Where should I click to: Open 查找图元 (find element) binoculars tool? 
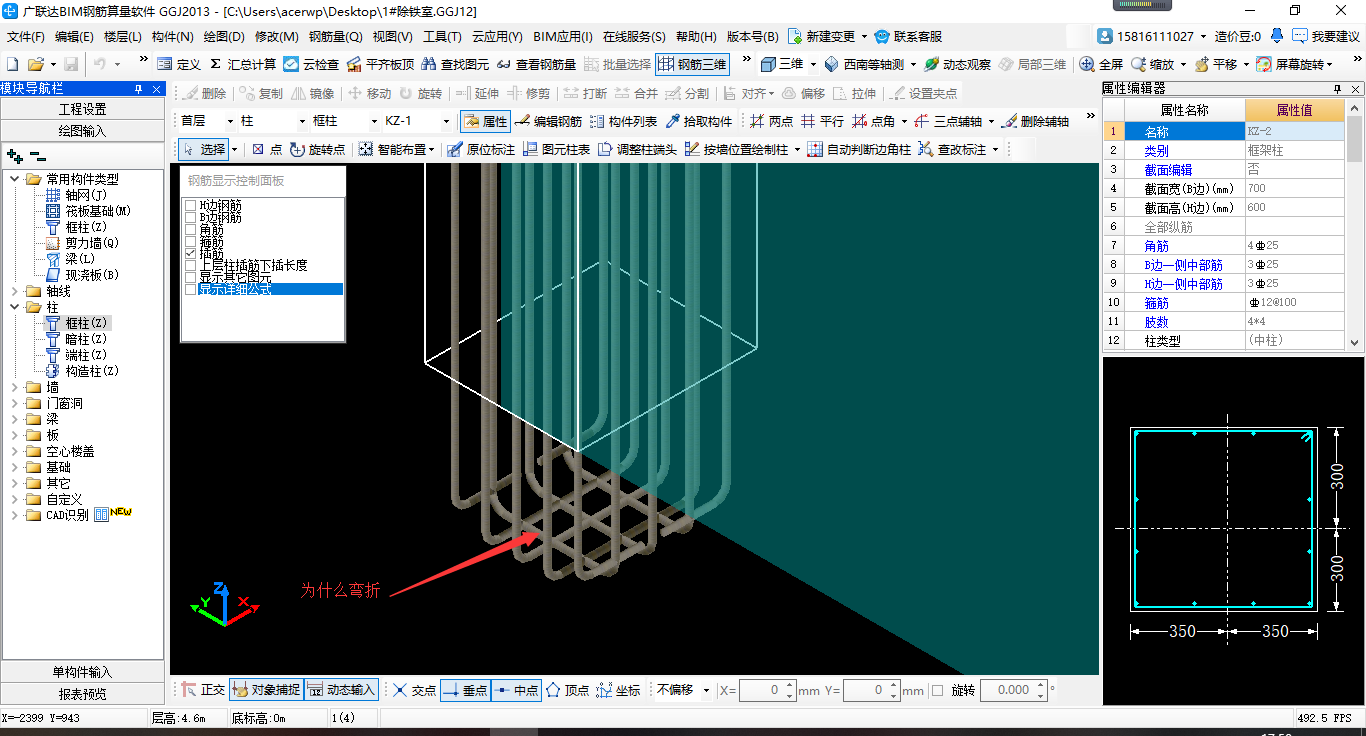(455, 64)
